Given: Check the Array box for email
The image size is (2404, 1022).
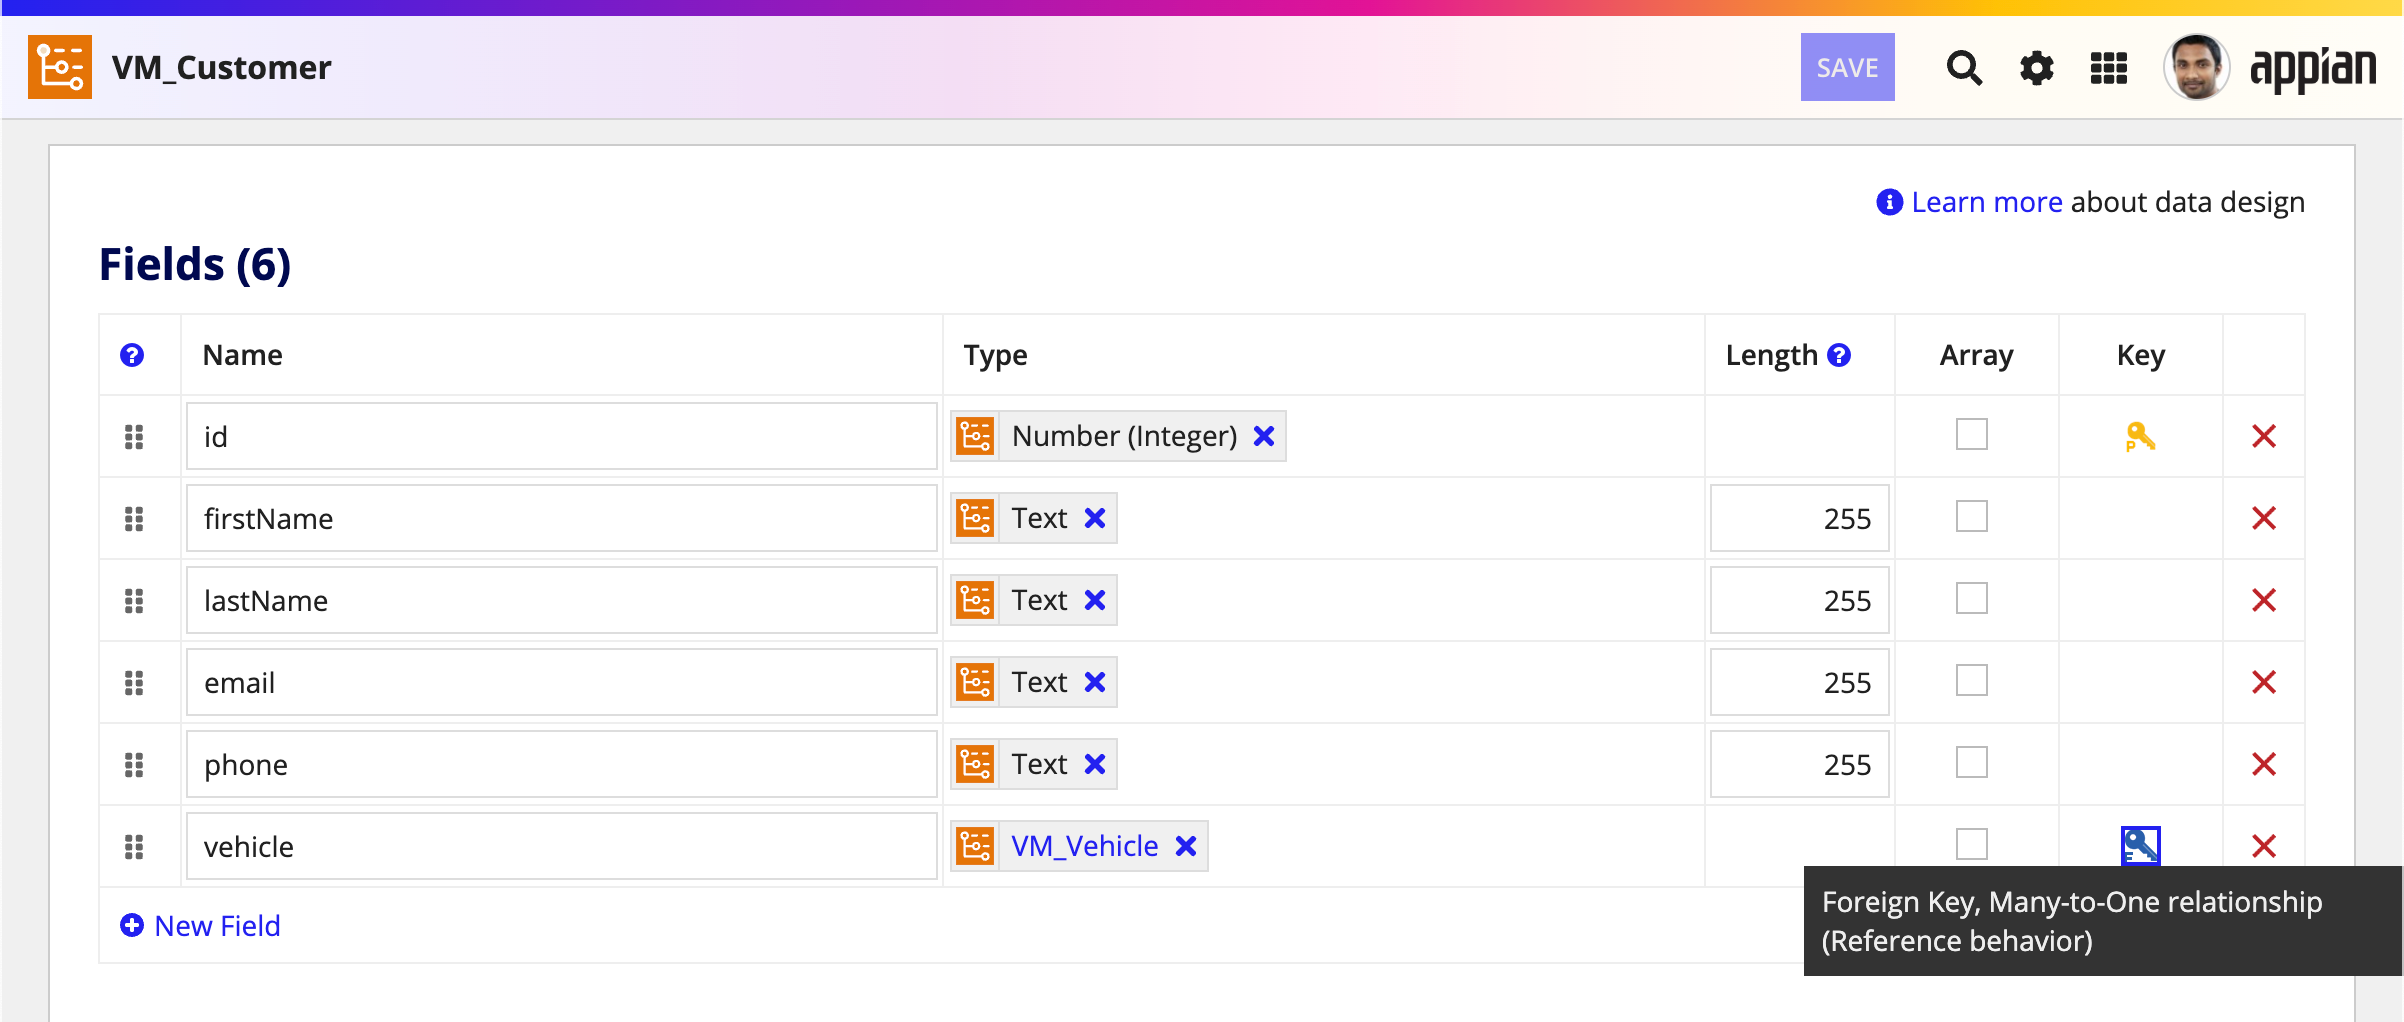Looking at the screenshot, I should tap(1972, 680).
